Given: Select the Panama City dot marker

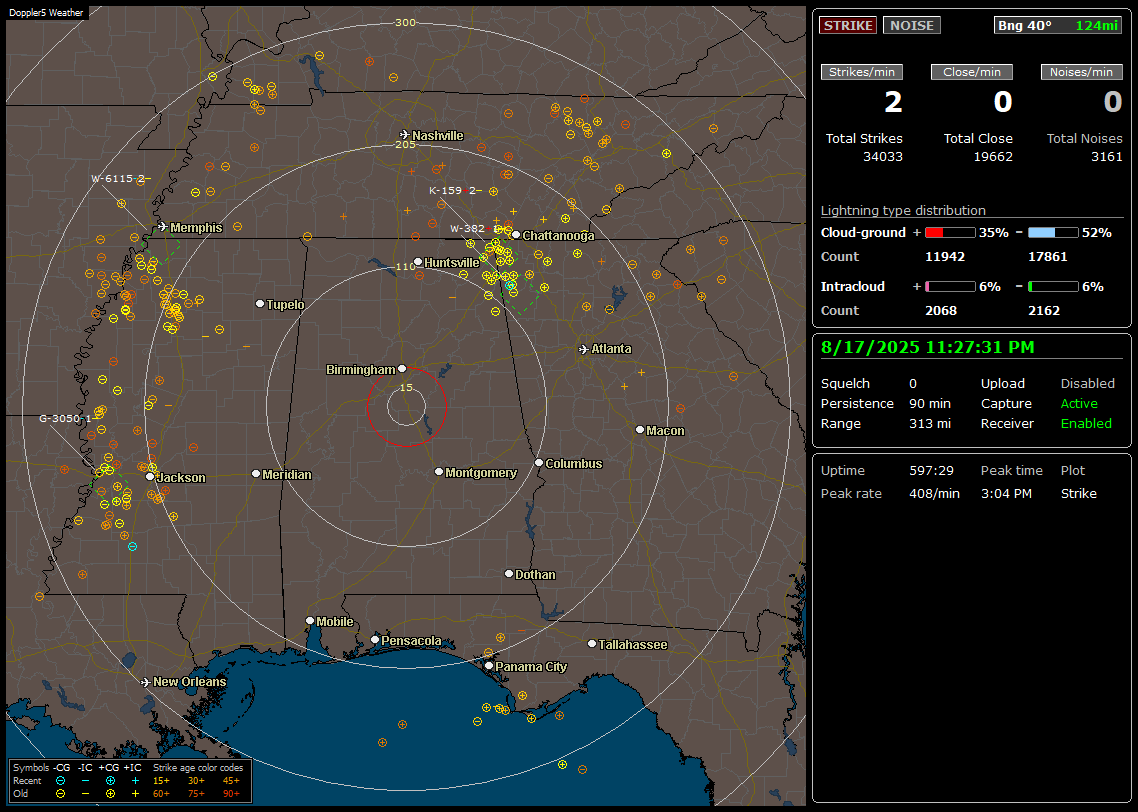Looking at the screenshot, I should [489, 665].
